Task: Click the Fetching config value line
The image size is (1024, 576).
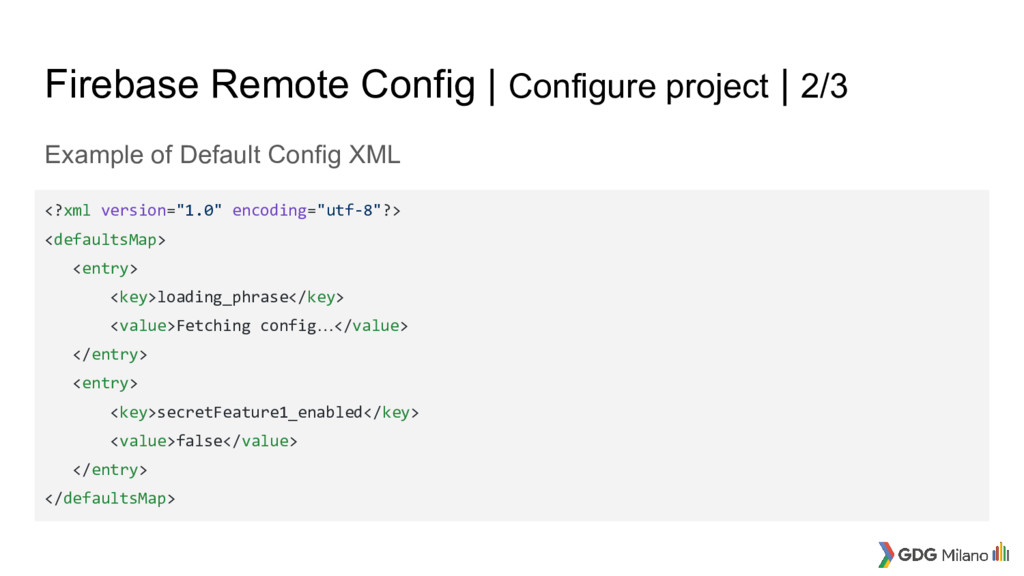Action: pyautogui.click(x=259, y=326)
